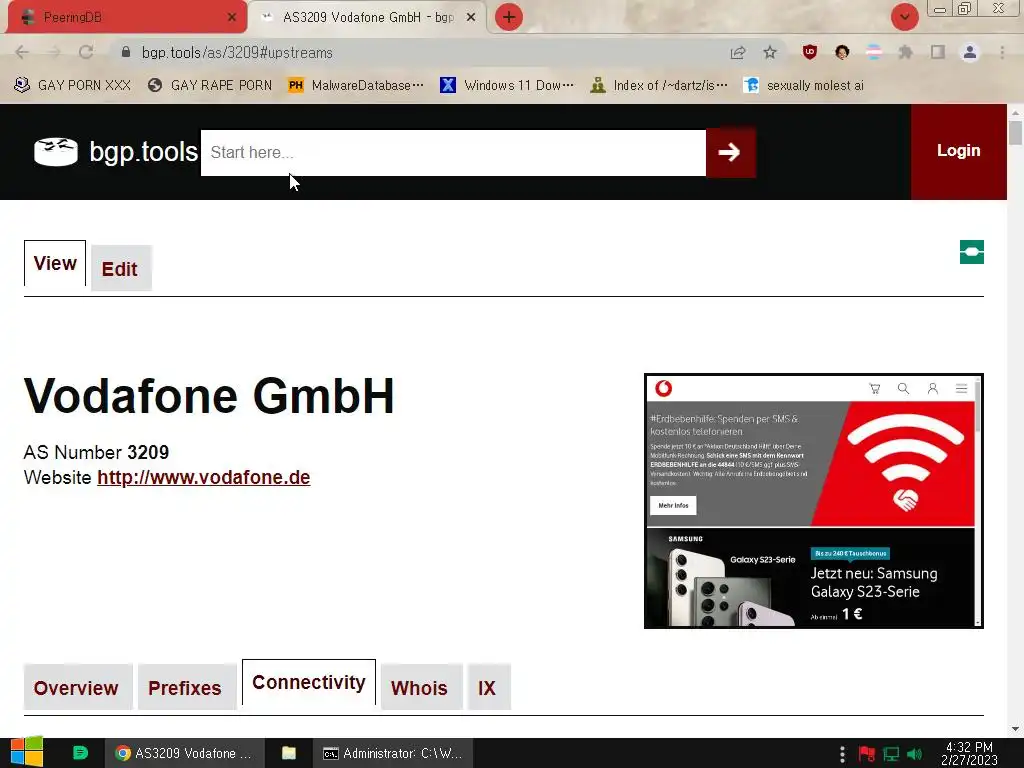The height and width of the screenshot is (768, 1024).
Task: Open the round avatar extension icon
Action: (842, 52)
